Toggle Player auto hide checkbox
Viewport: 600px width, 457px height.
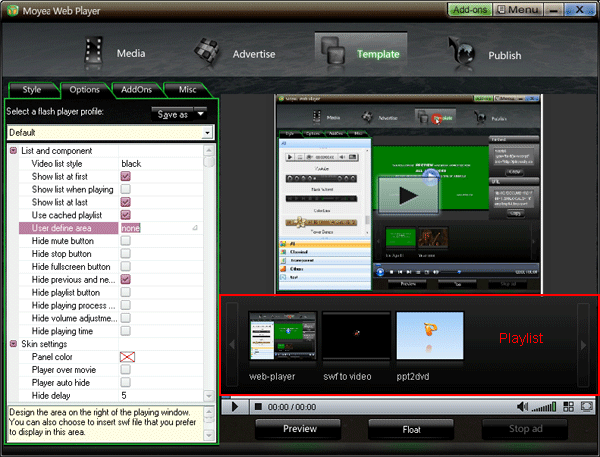(x=126, y=382)
